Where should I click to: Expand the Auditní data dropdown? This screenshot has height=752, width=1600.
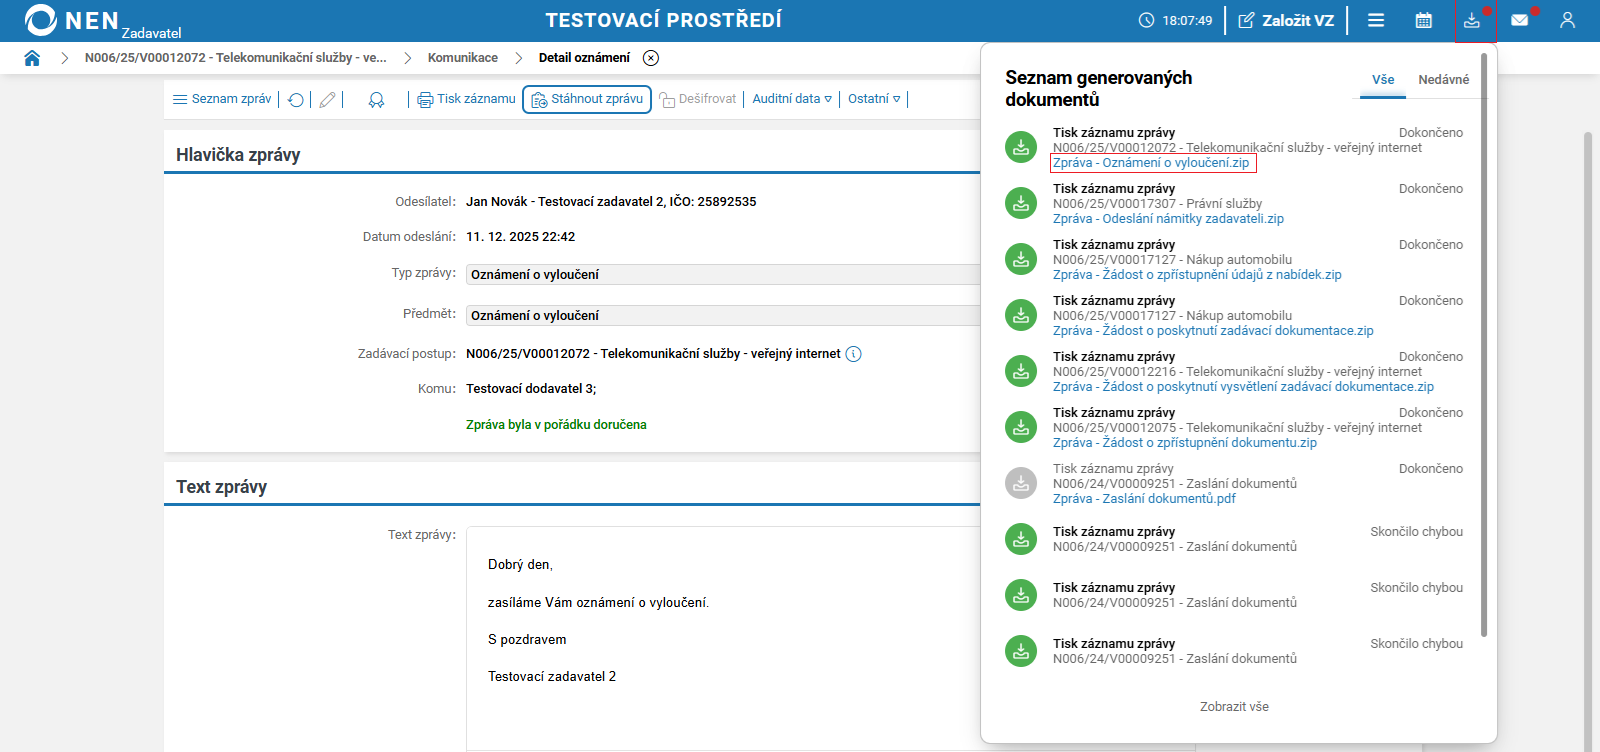(x=792, y=99)
